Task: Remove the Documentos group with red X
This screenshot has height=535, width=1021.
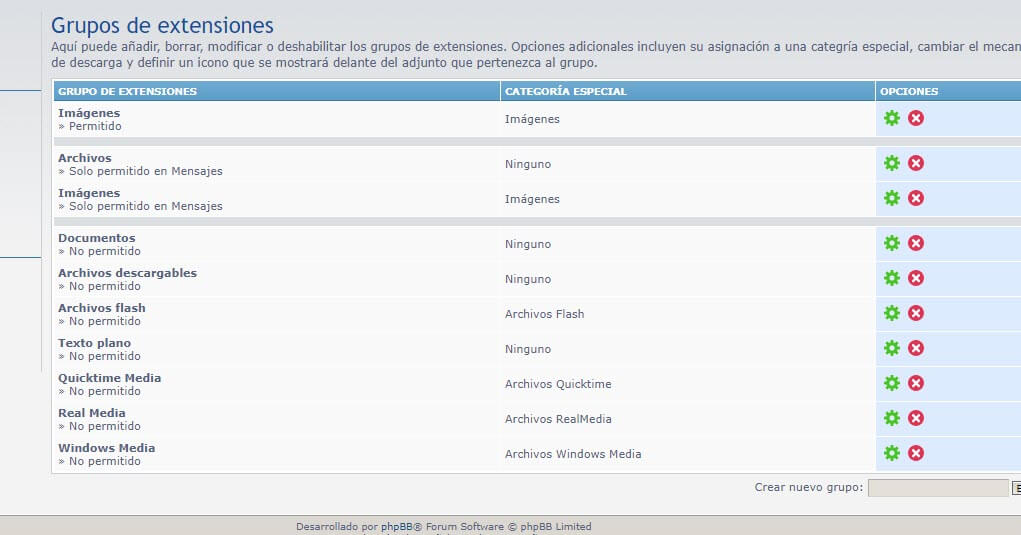Action: (x=916, y=243)
